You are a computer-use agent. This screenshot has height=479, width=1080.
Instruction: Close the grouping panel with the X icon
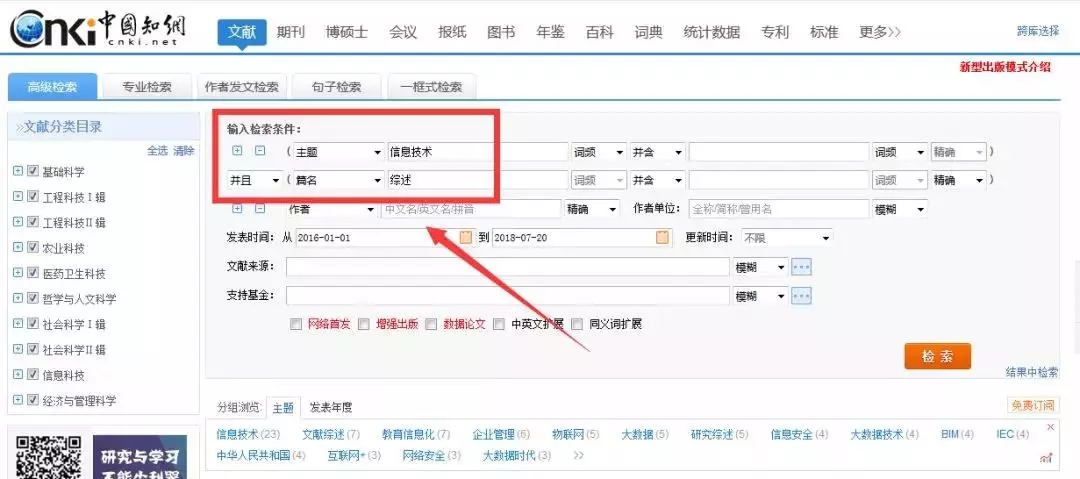coord(1050,427)
